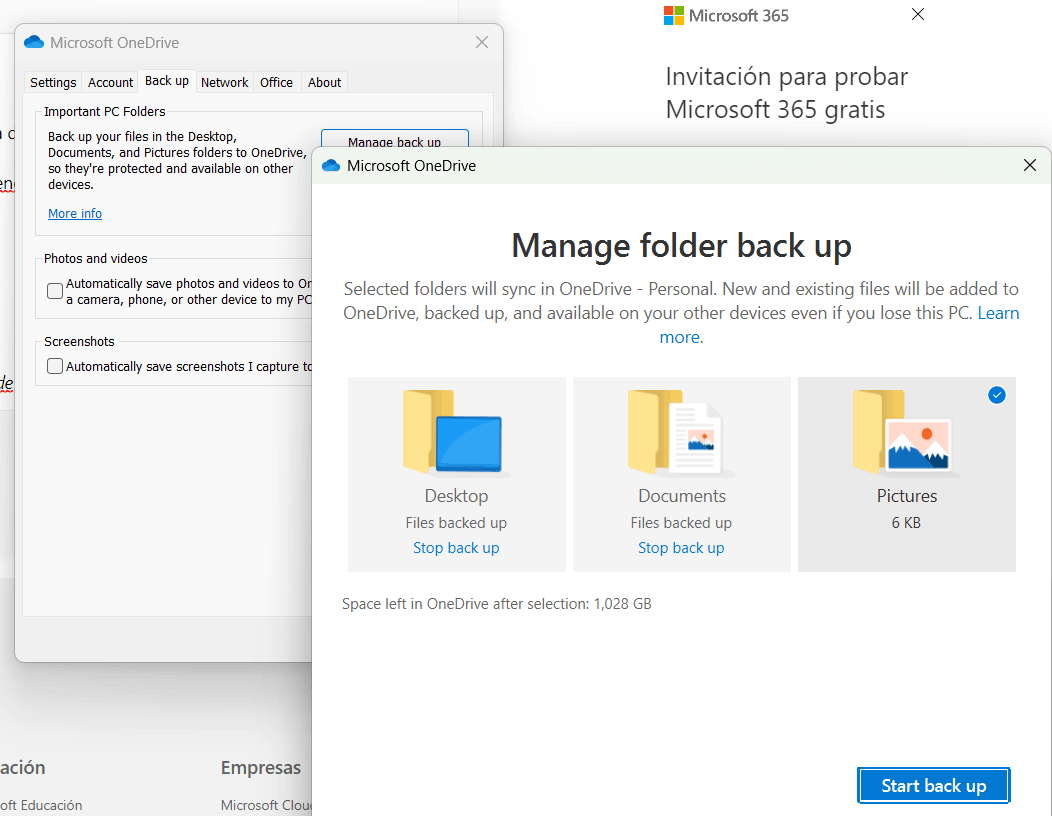This screenshot has width=1052, height=816.
Task: Click the 'Manage folder back up' heading
Action: (x=682, y=246)
